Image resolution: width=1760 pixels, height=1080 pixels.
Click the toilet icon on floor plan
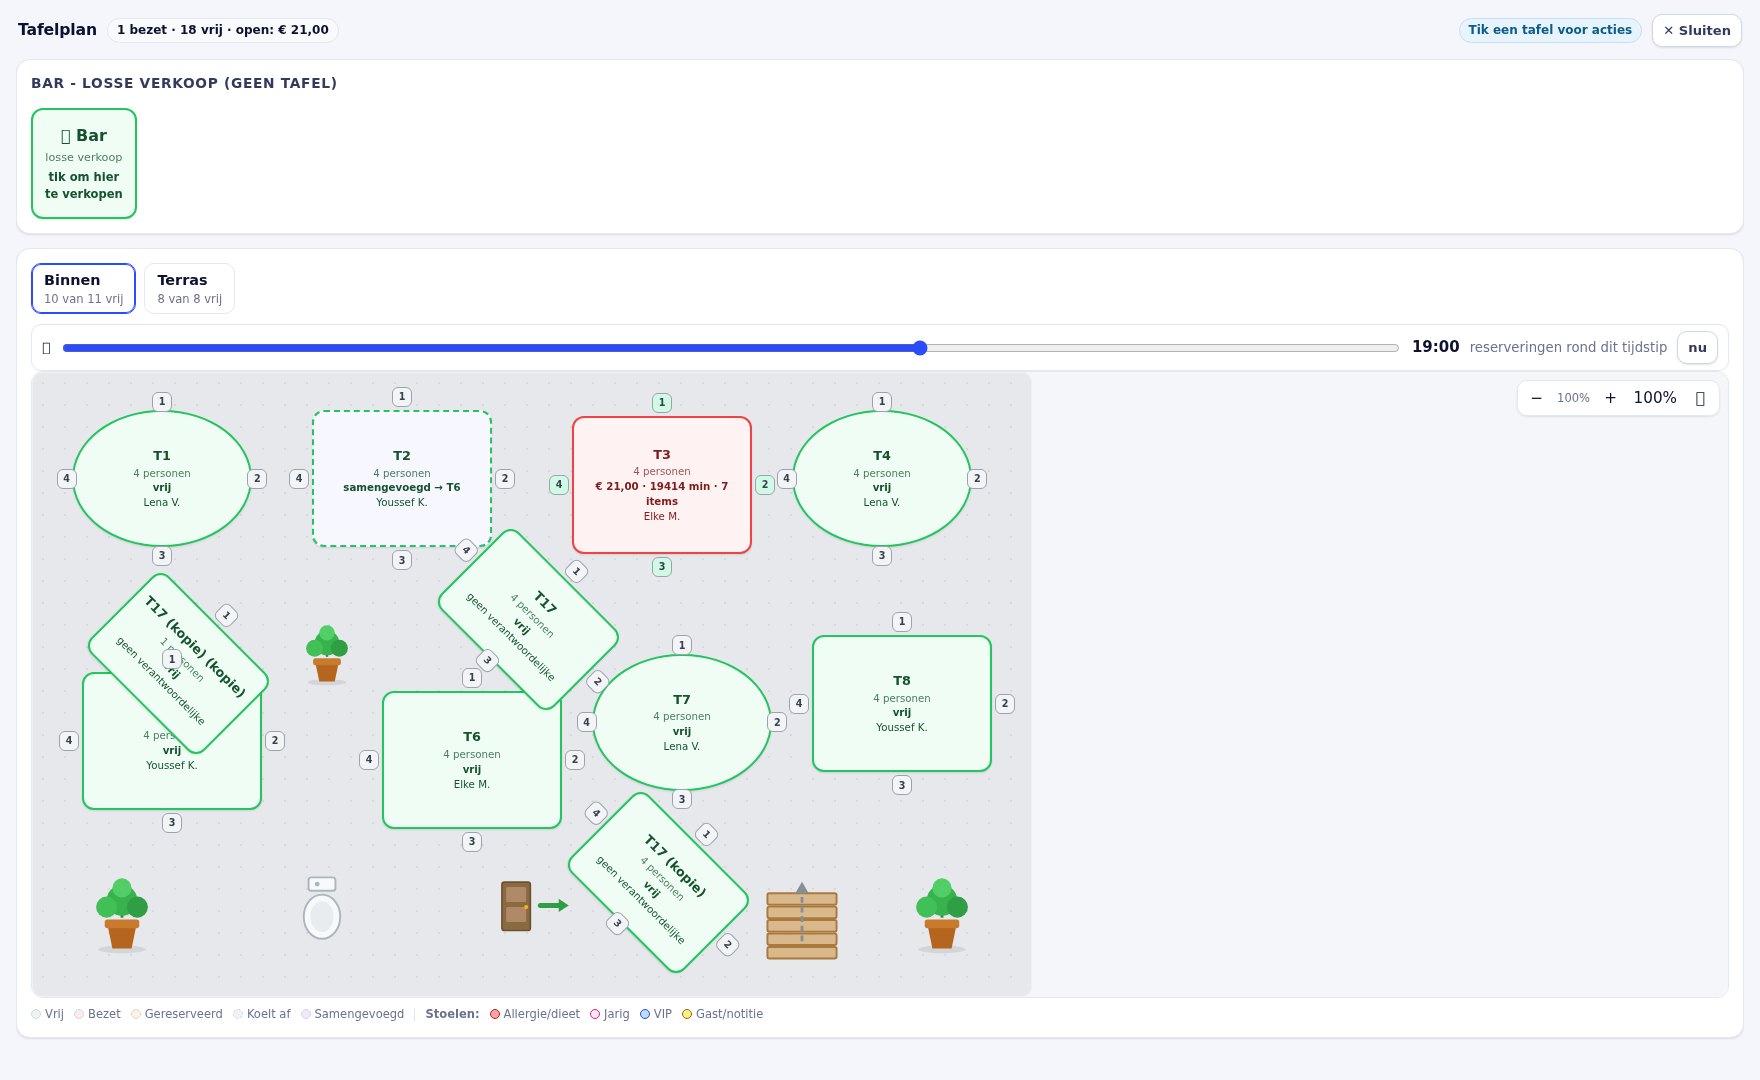point(322,908)
